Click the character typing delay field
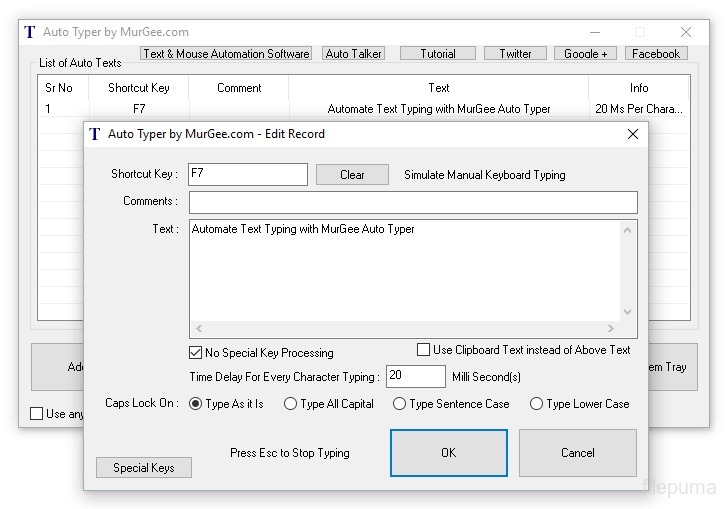This screenshot has height=509, width=728. click(415, 376)
